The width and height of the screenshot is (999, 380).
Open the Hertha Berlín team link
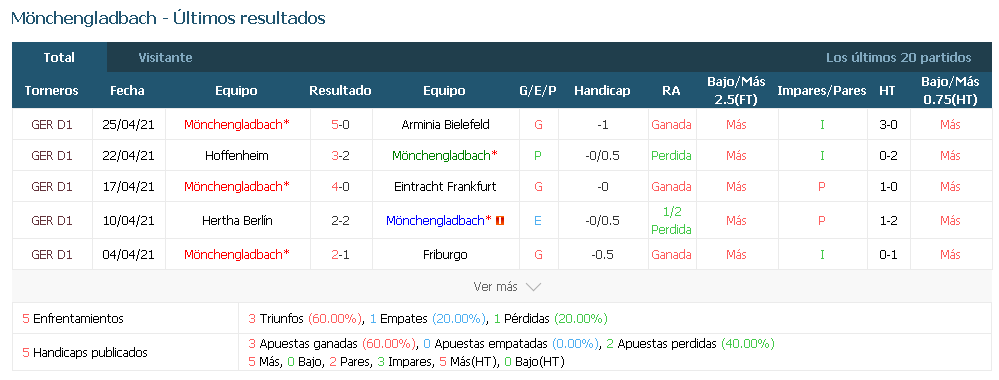pos(237,221)
